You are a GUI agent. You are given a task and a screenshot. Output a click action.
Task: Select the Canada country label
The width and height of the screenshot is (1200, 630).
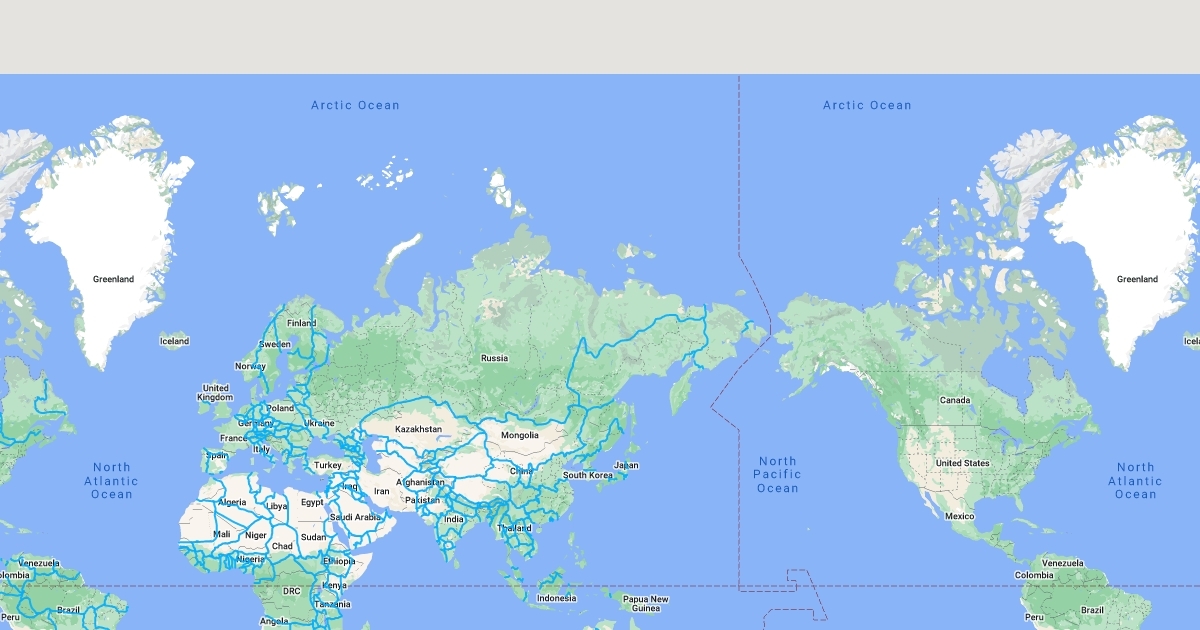(955, 400)
